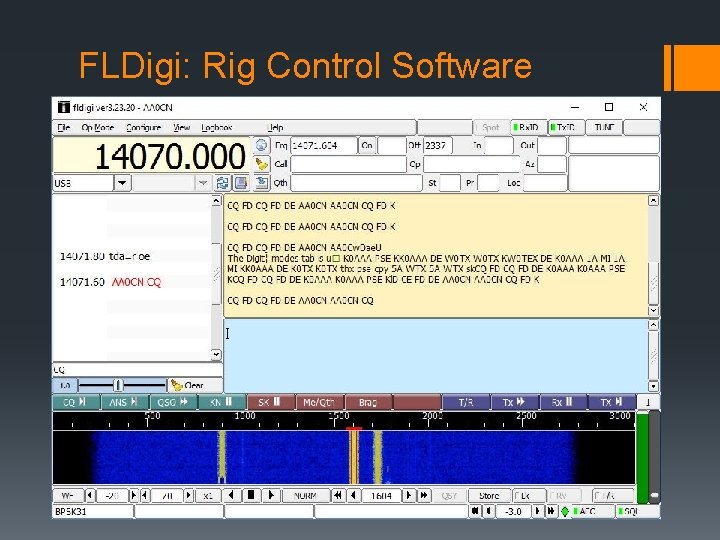This screenshot has height=540, width=720.
Task: Shift waterfall left with arrow left of pause
Action: pos(231,495)
